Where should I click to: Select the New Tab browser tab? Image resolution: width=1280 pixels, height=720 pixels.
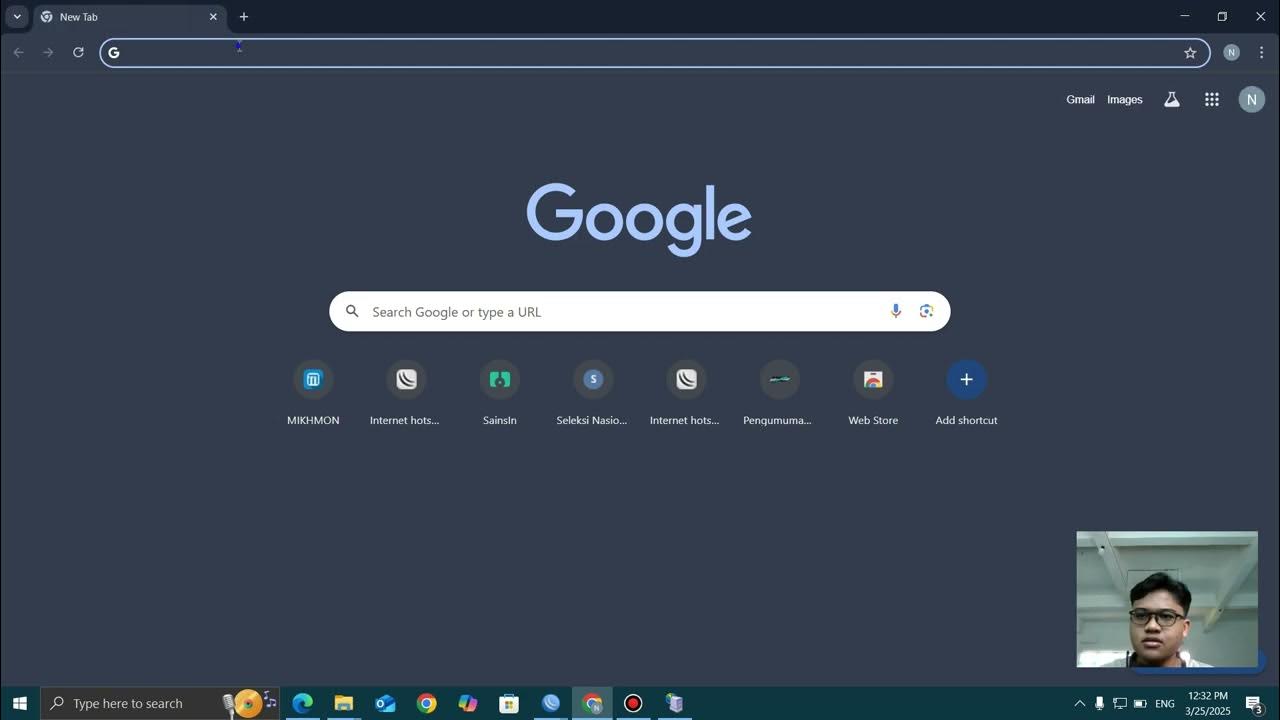(x=128, y=17)
